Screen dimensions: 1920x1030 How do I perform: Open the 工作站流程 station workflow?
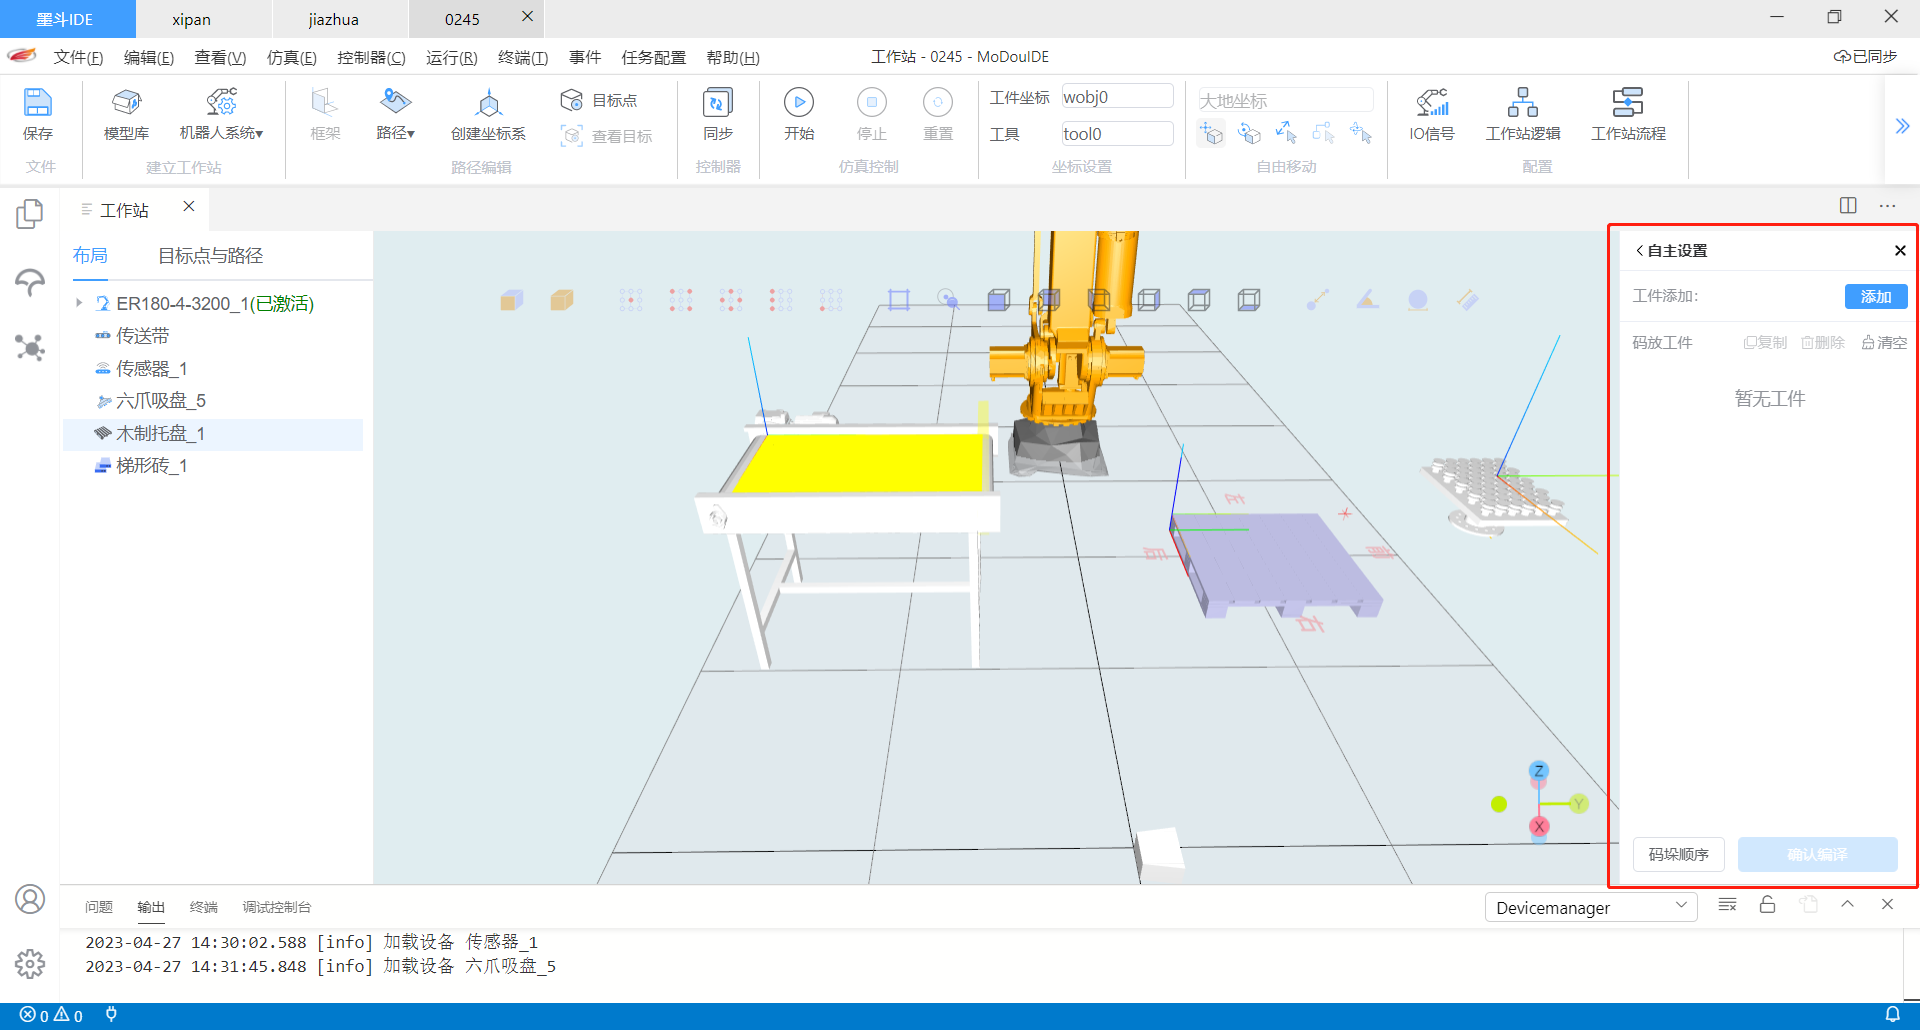click(1628, 114)
